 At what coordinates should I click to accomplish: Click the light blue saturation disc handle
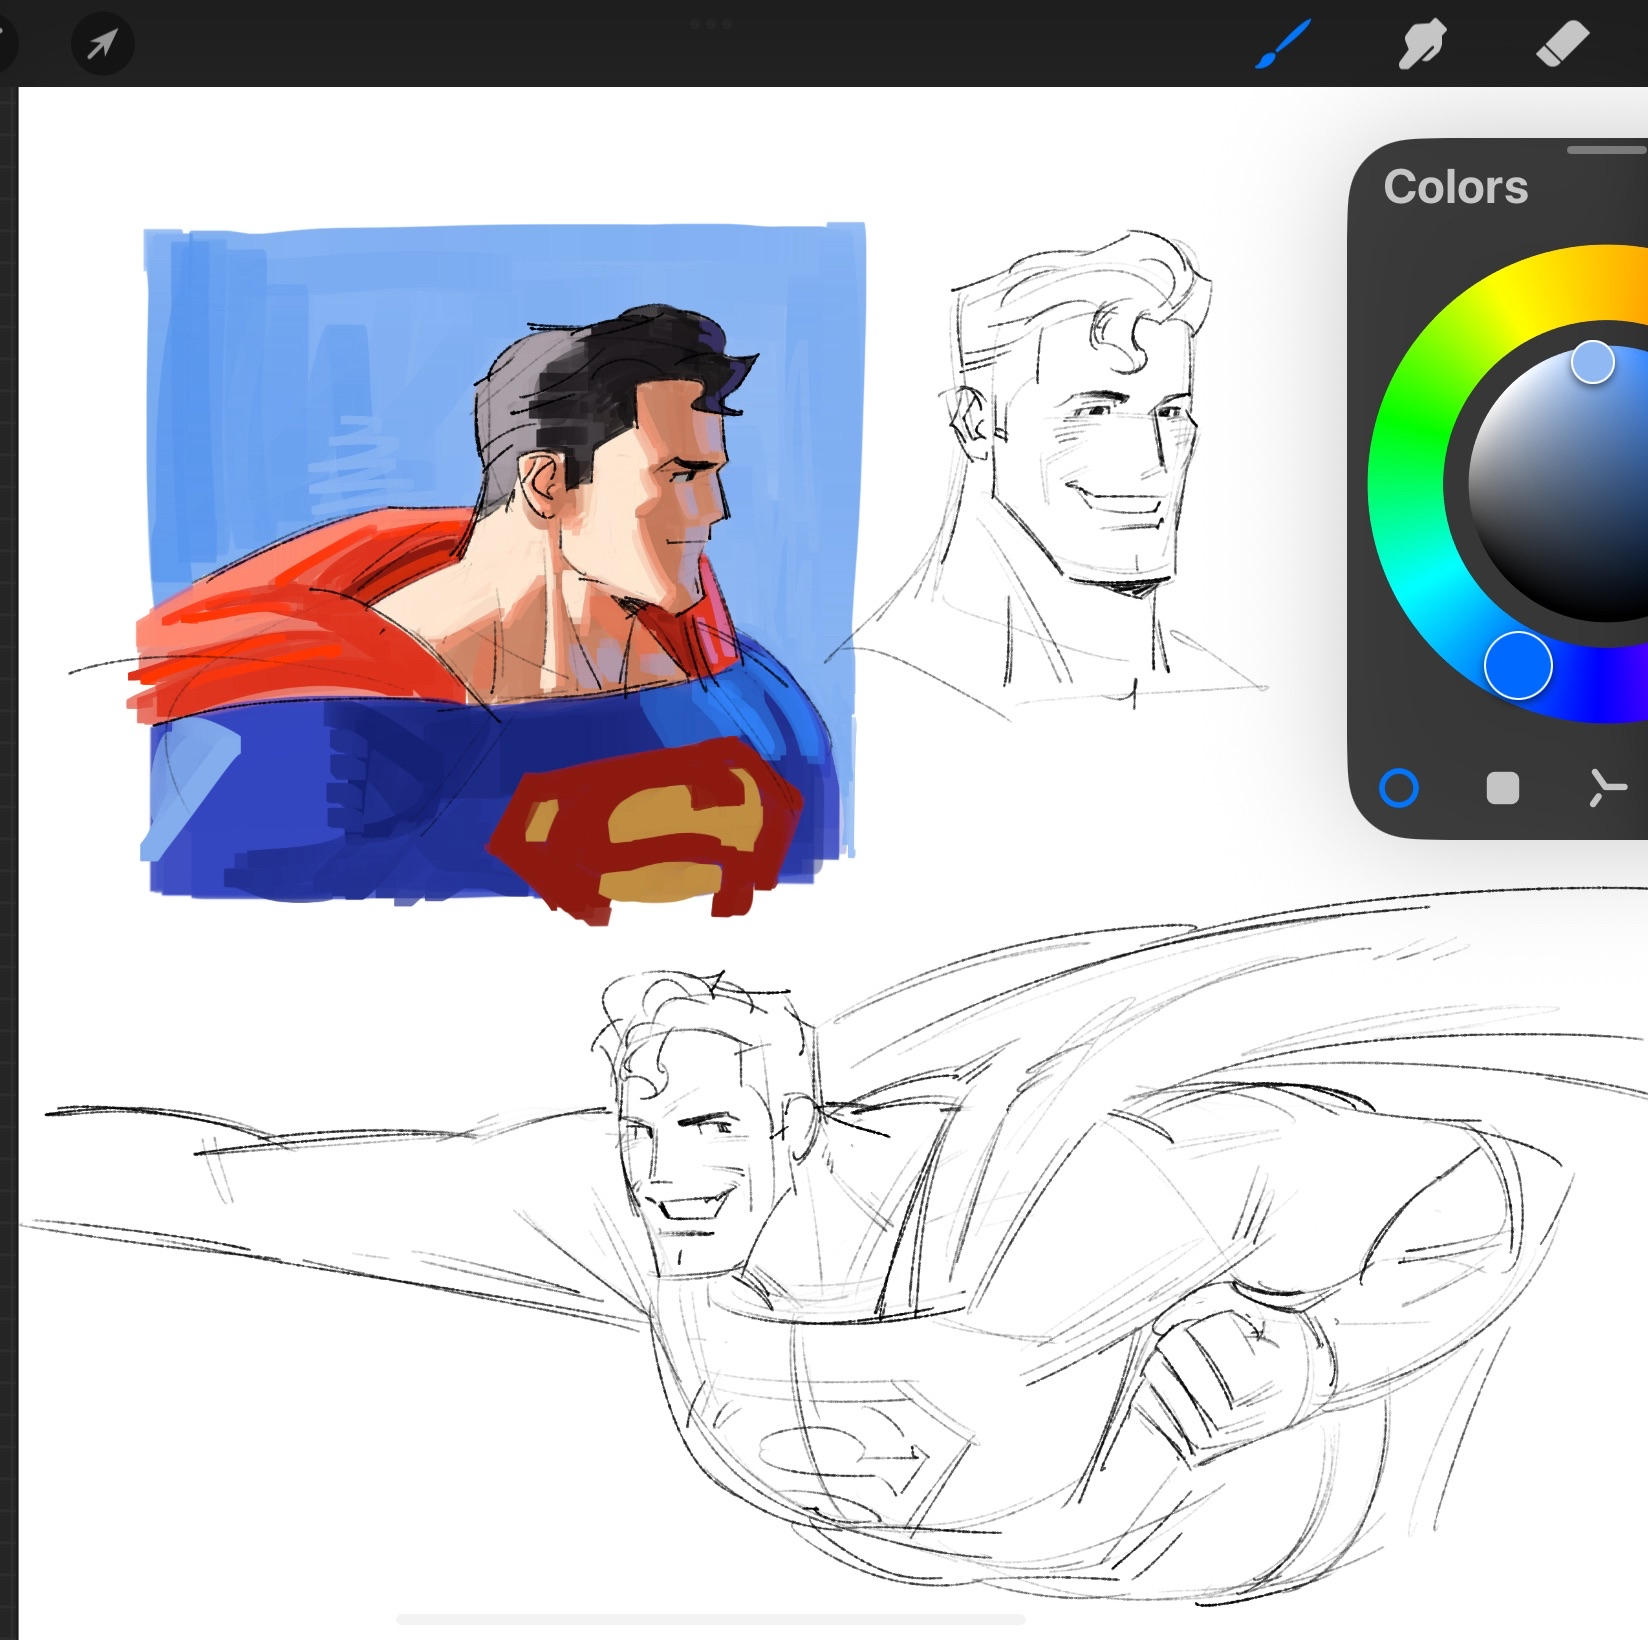click(1592, 362)
